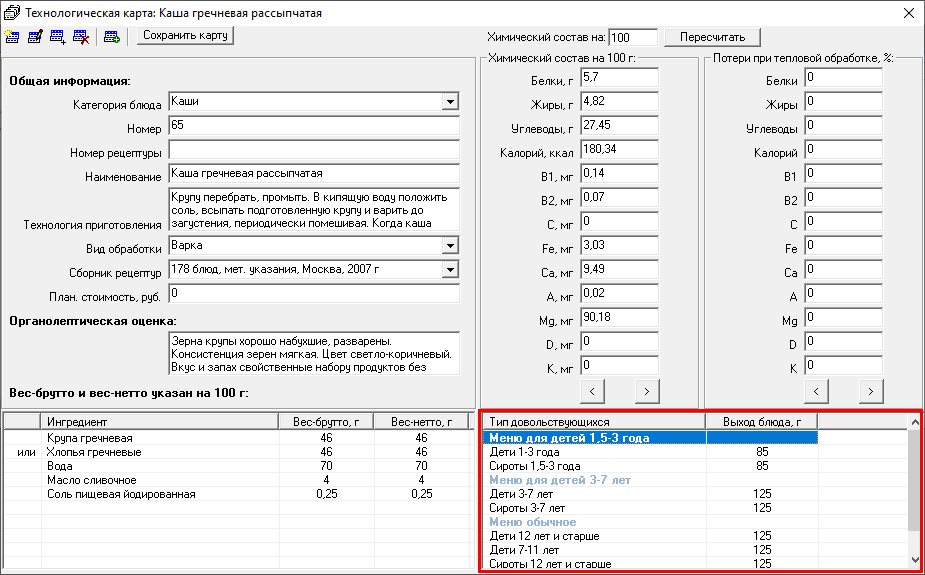Click the delete record icon with red X

81,37
